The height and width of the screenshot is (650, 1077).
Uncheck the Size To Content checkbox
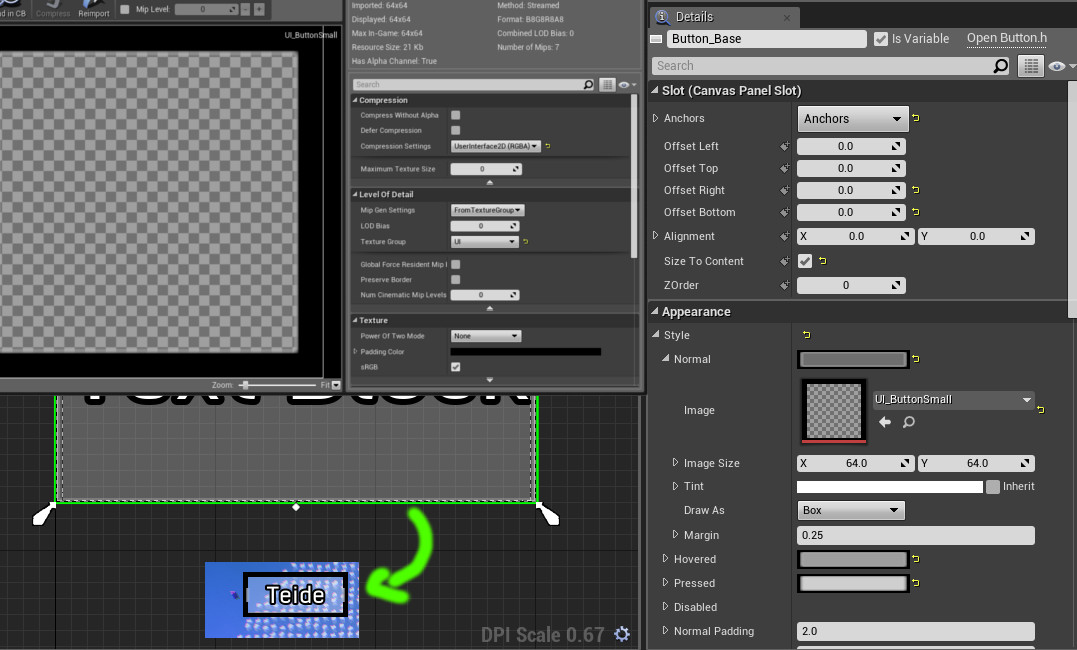pyautogui.click(x=805, y=261)
